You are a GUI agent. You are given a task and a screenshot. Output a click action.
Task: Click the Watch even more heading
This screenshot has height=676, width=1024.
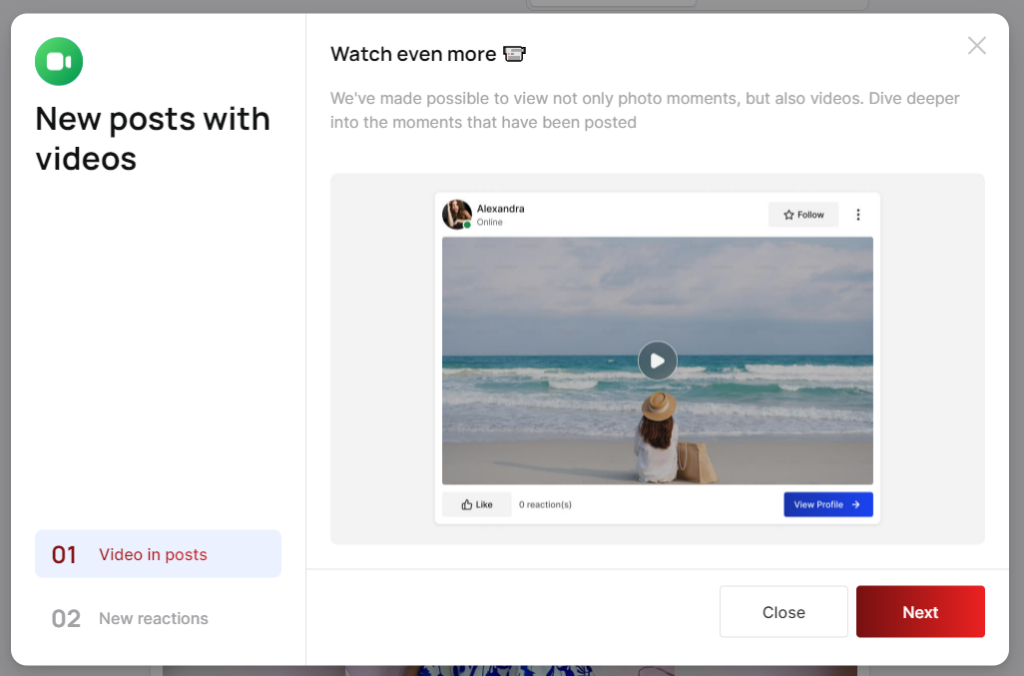point(413,54)
